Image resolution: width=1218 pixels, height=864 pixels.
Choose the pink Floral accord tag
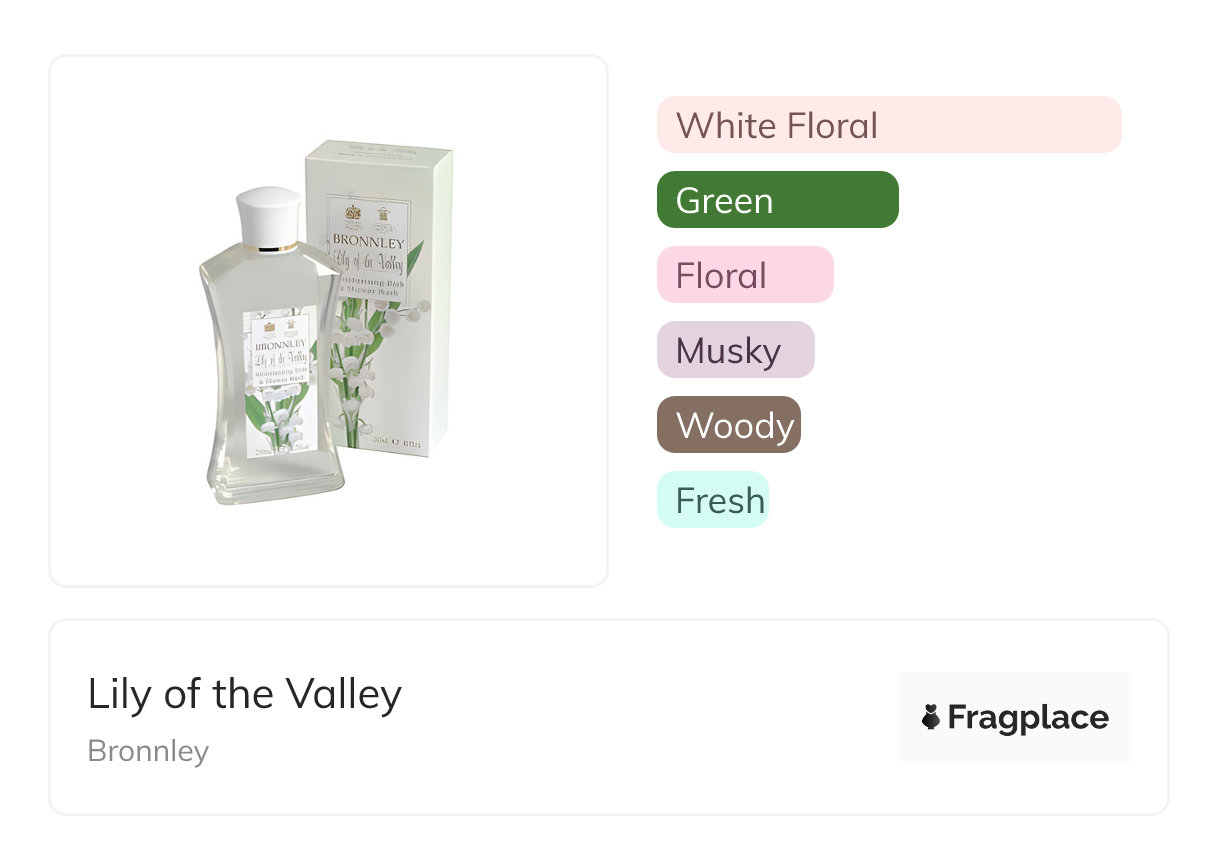(x=744, y=275)
